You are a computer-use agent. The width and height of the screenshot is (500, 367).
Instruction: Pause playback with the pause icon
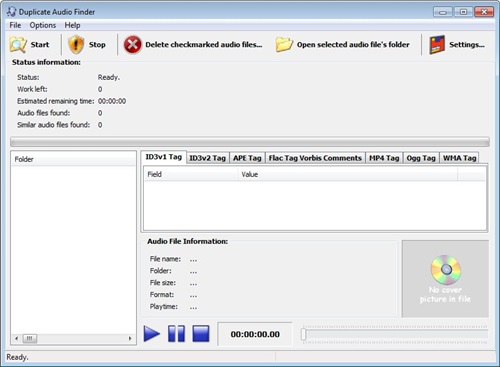pos(176,334)
